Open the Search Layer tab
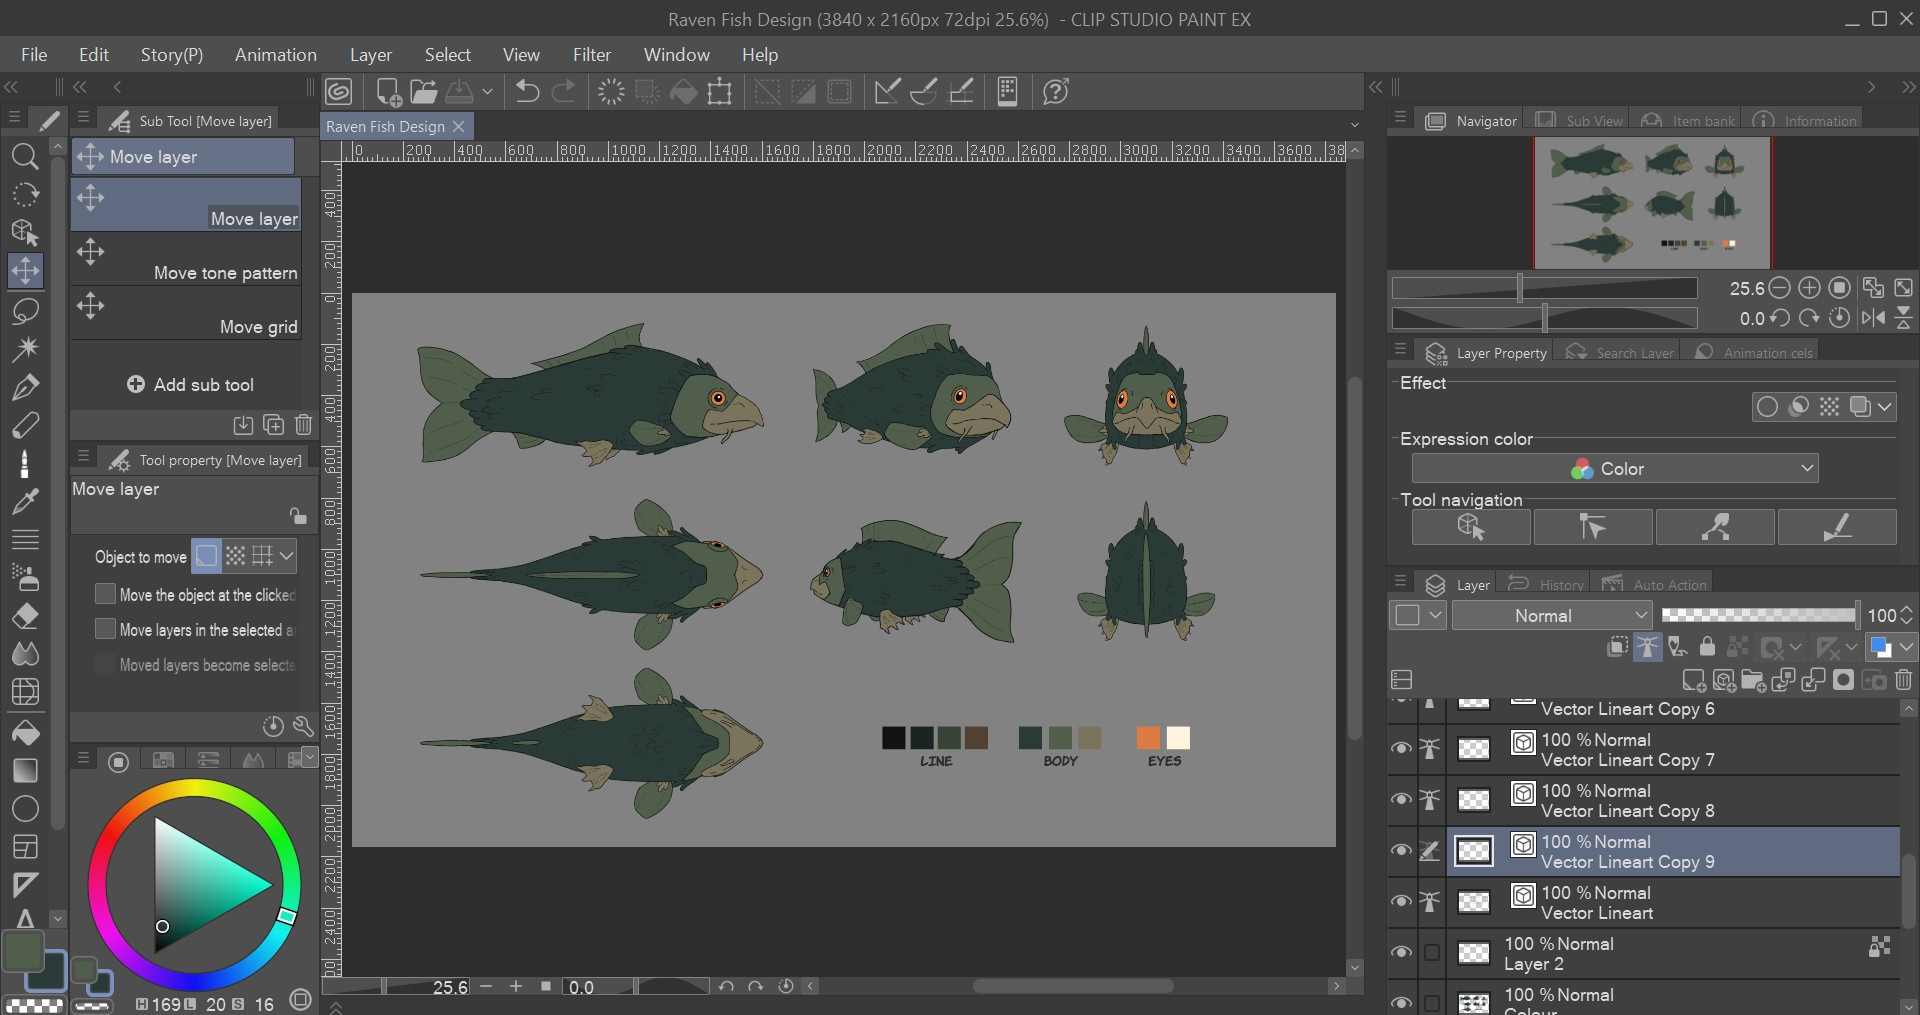The image size is (1920, 1015). coord(1620,352)
